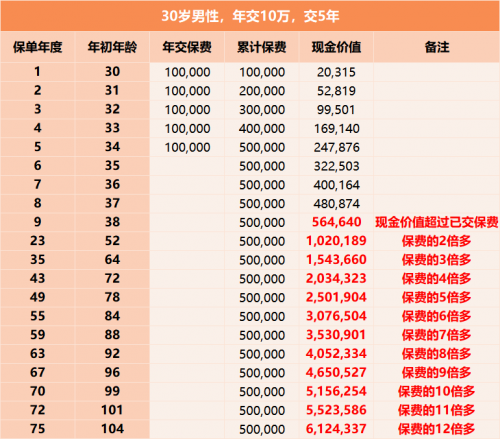Select the cash value 1,020,189
This screenshot has height=439, width=500.
[x=336, y=241]
